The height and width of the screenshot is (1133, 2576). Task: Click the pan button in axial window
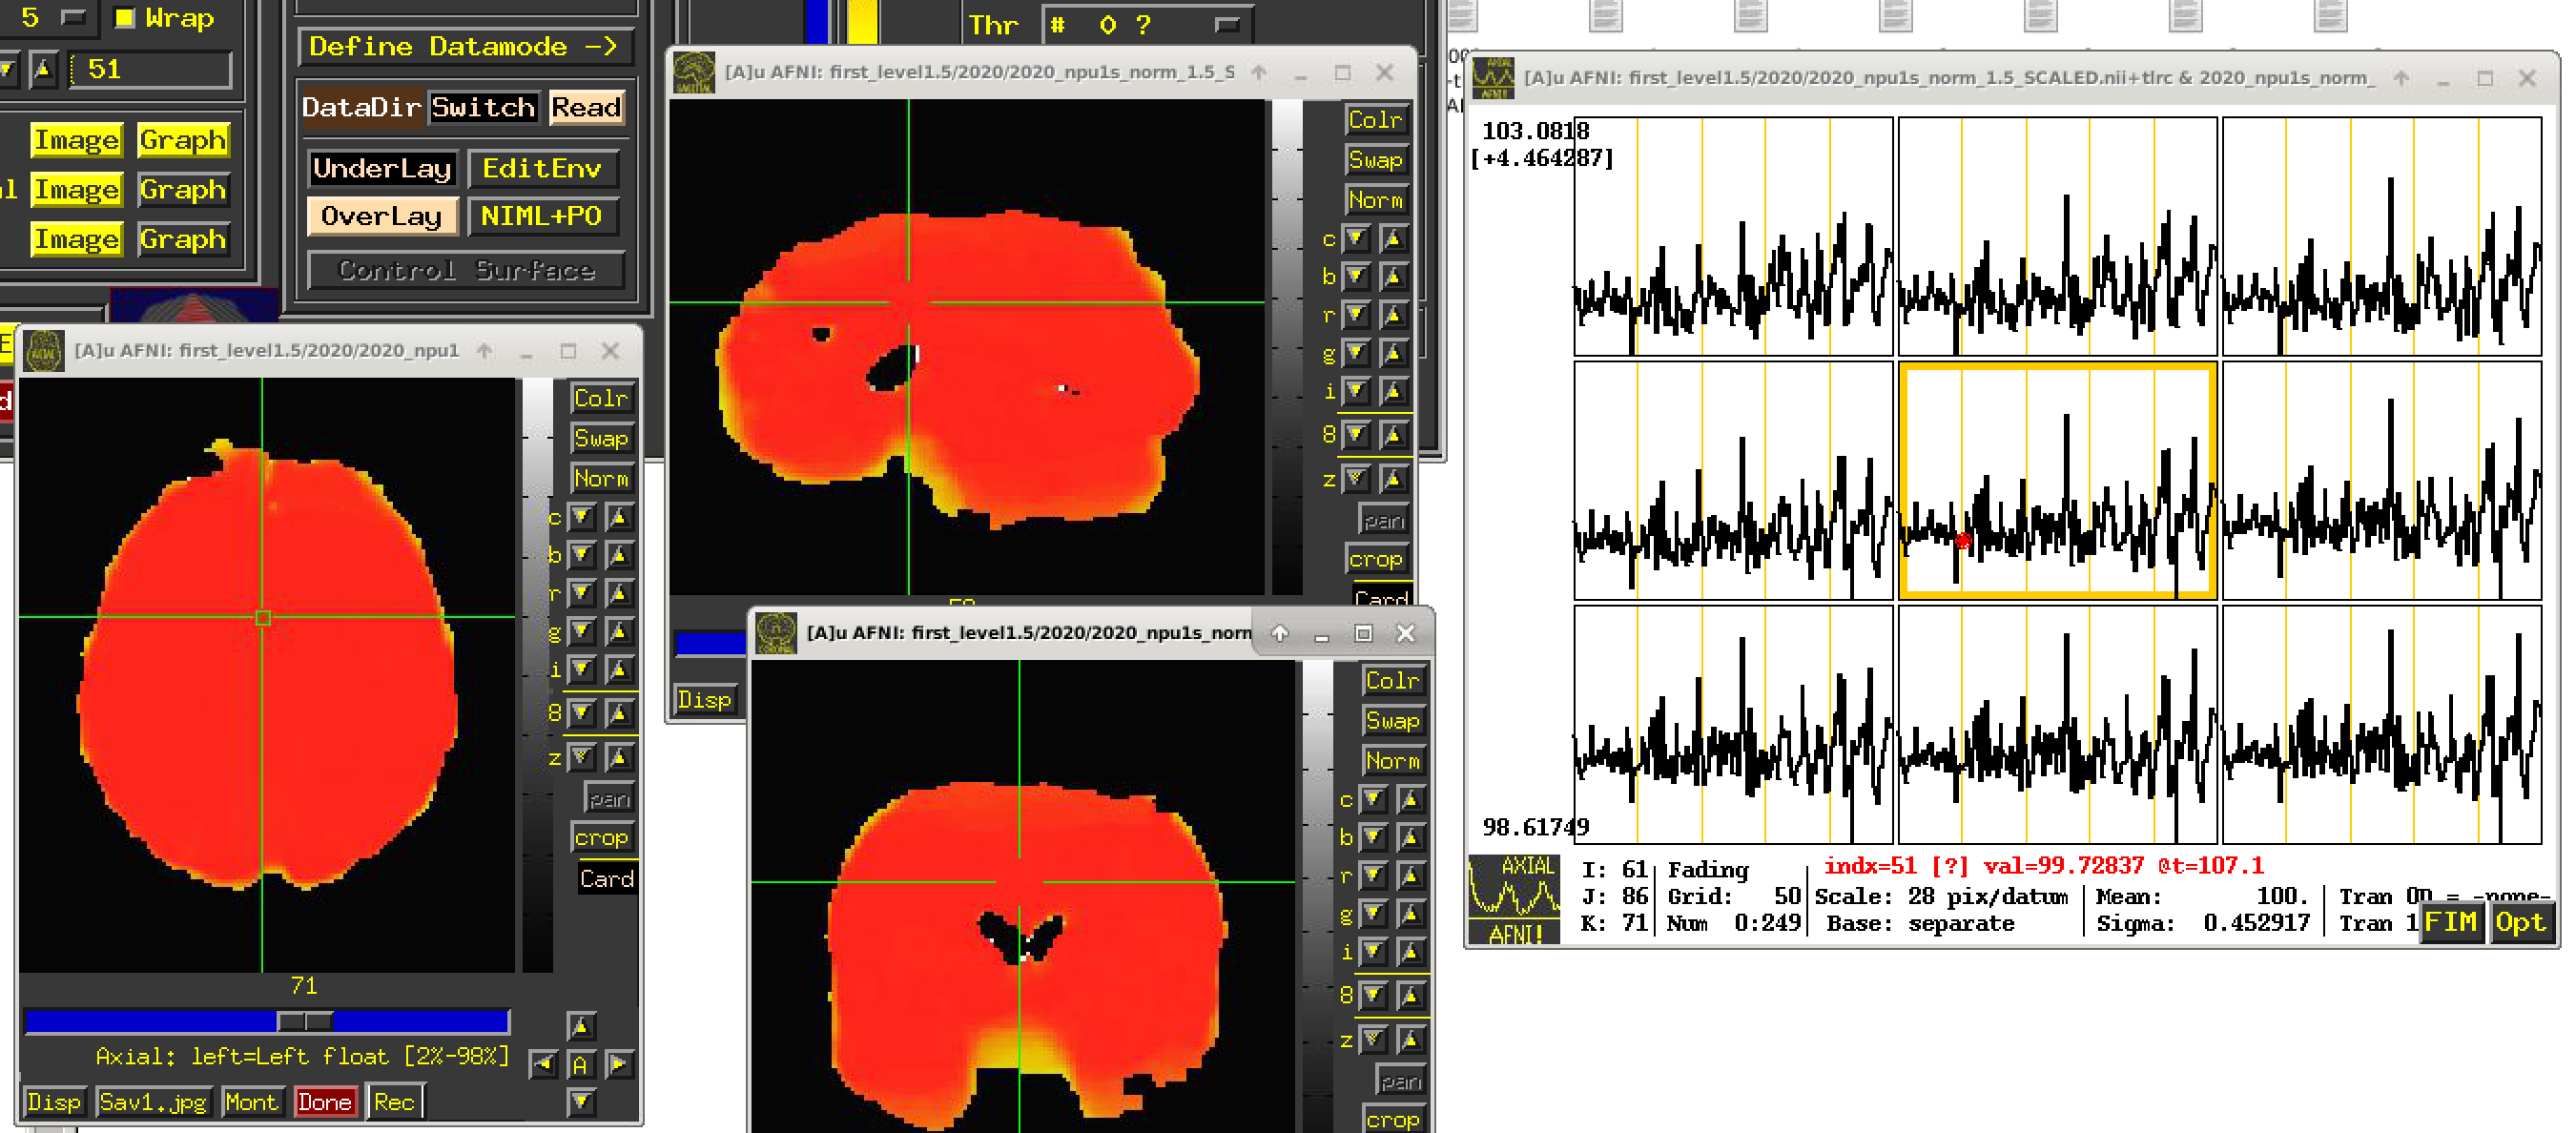(x=609, y=799)
